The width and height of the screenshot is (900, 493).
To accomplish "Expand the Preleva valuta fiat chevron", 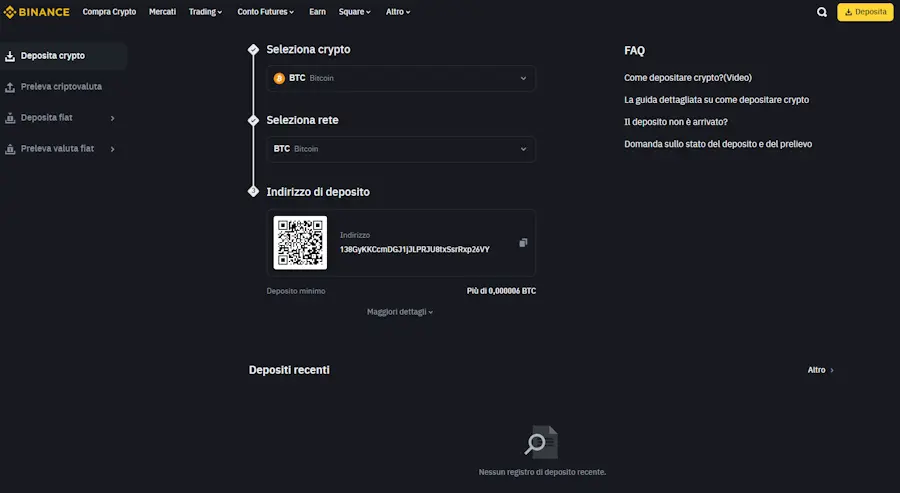I will coord(112,149).
